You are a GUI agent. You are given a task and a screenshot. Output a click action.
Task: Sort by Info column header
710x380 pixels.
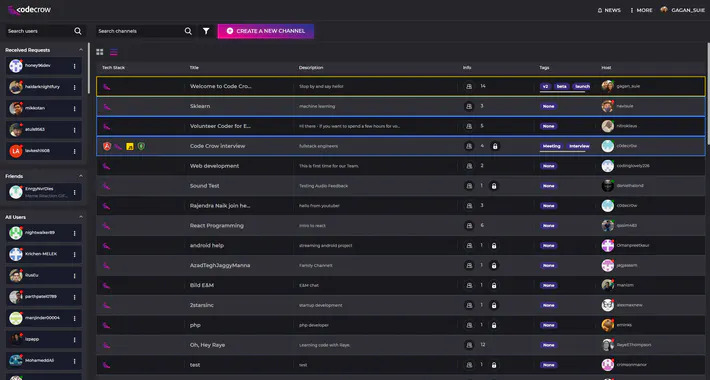point(467,67)
